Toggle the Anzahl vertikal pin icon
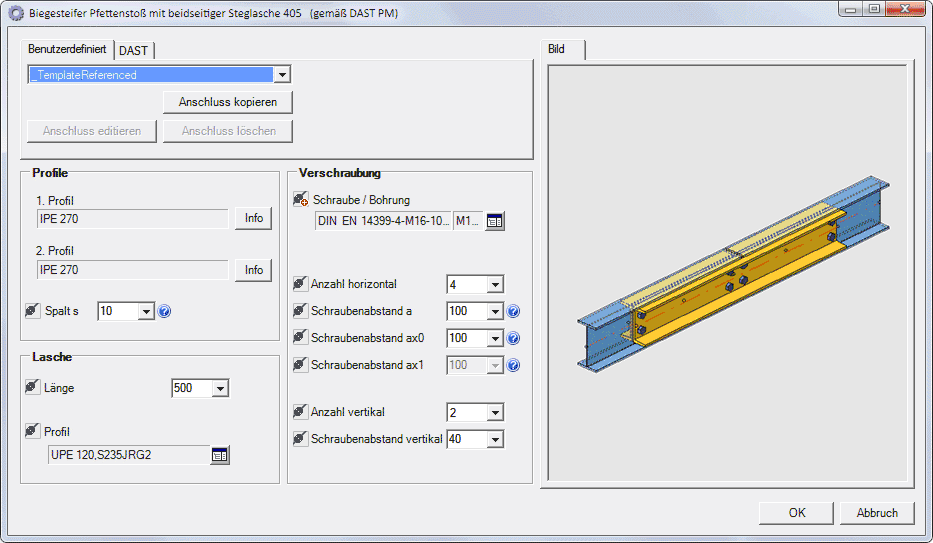933x543 pixels. [x=300, y=412]
